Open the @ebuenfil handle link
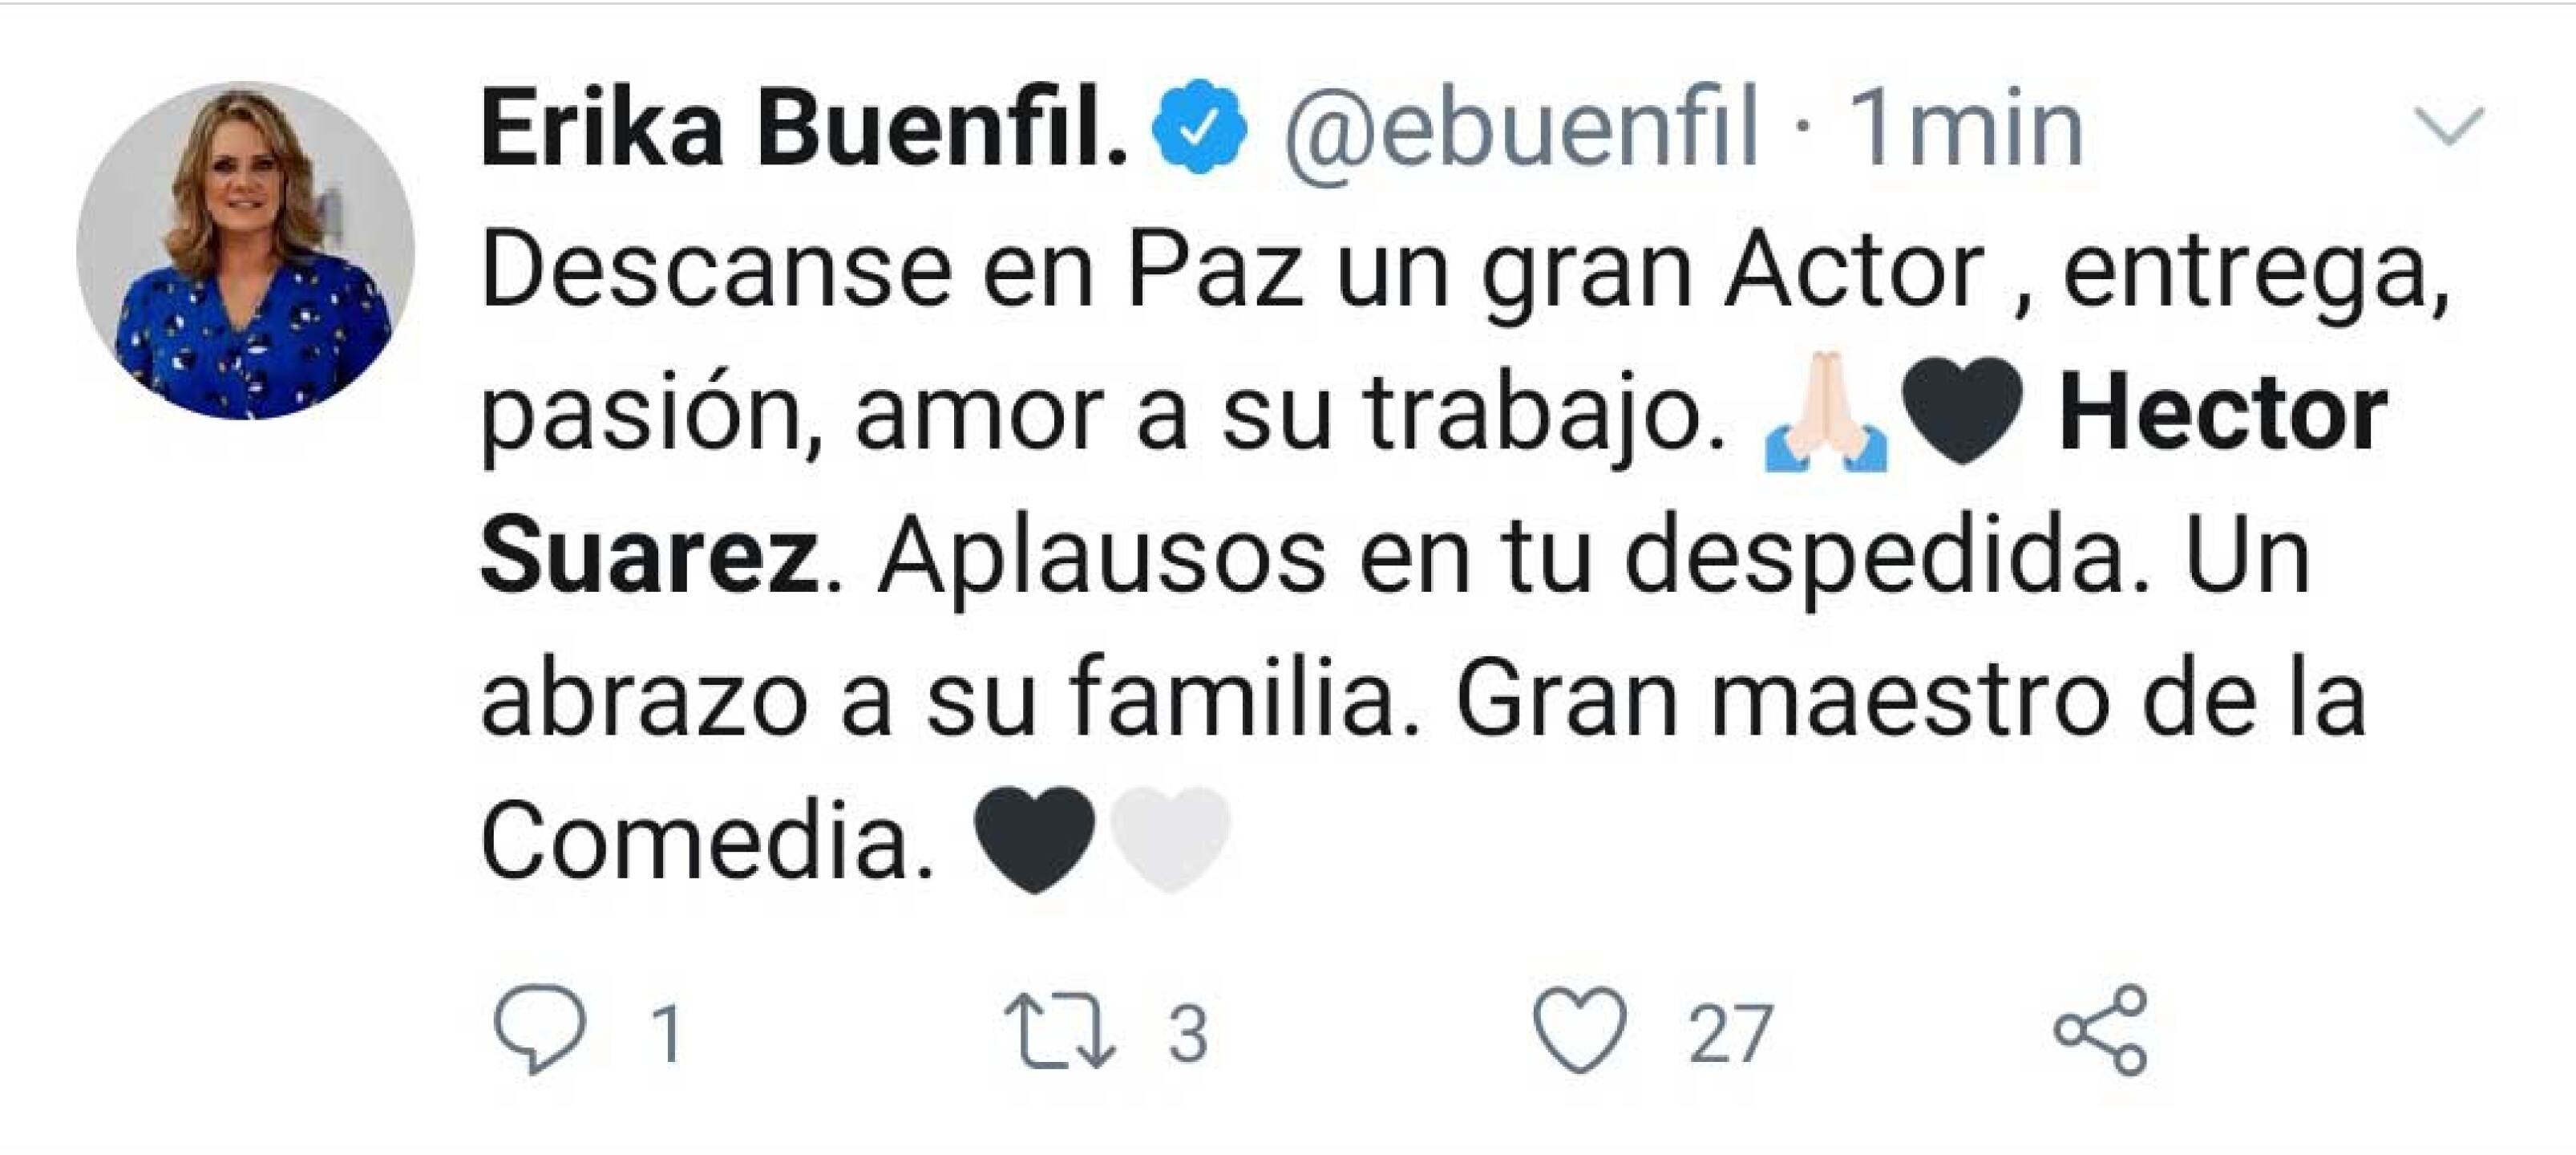 pos(1520,130)
